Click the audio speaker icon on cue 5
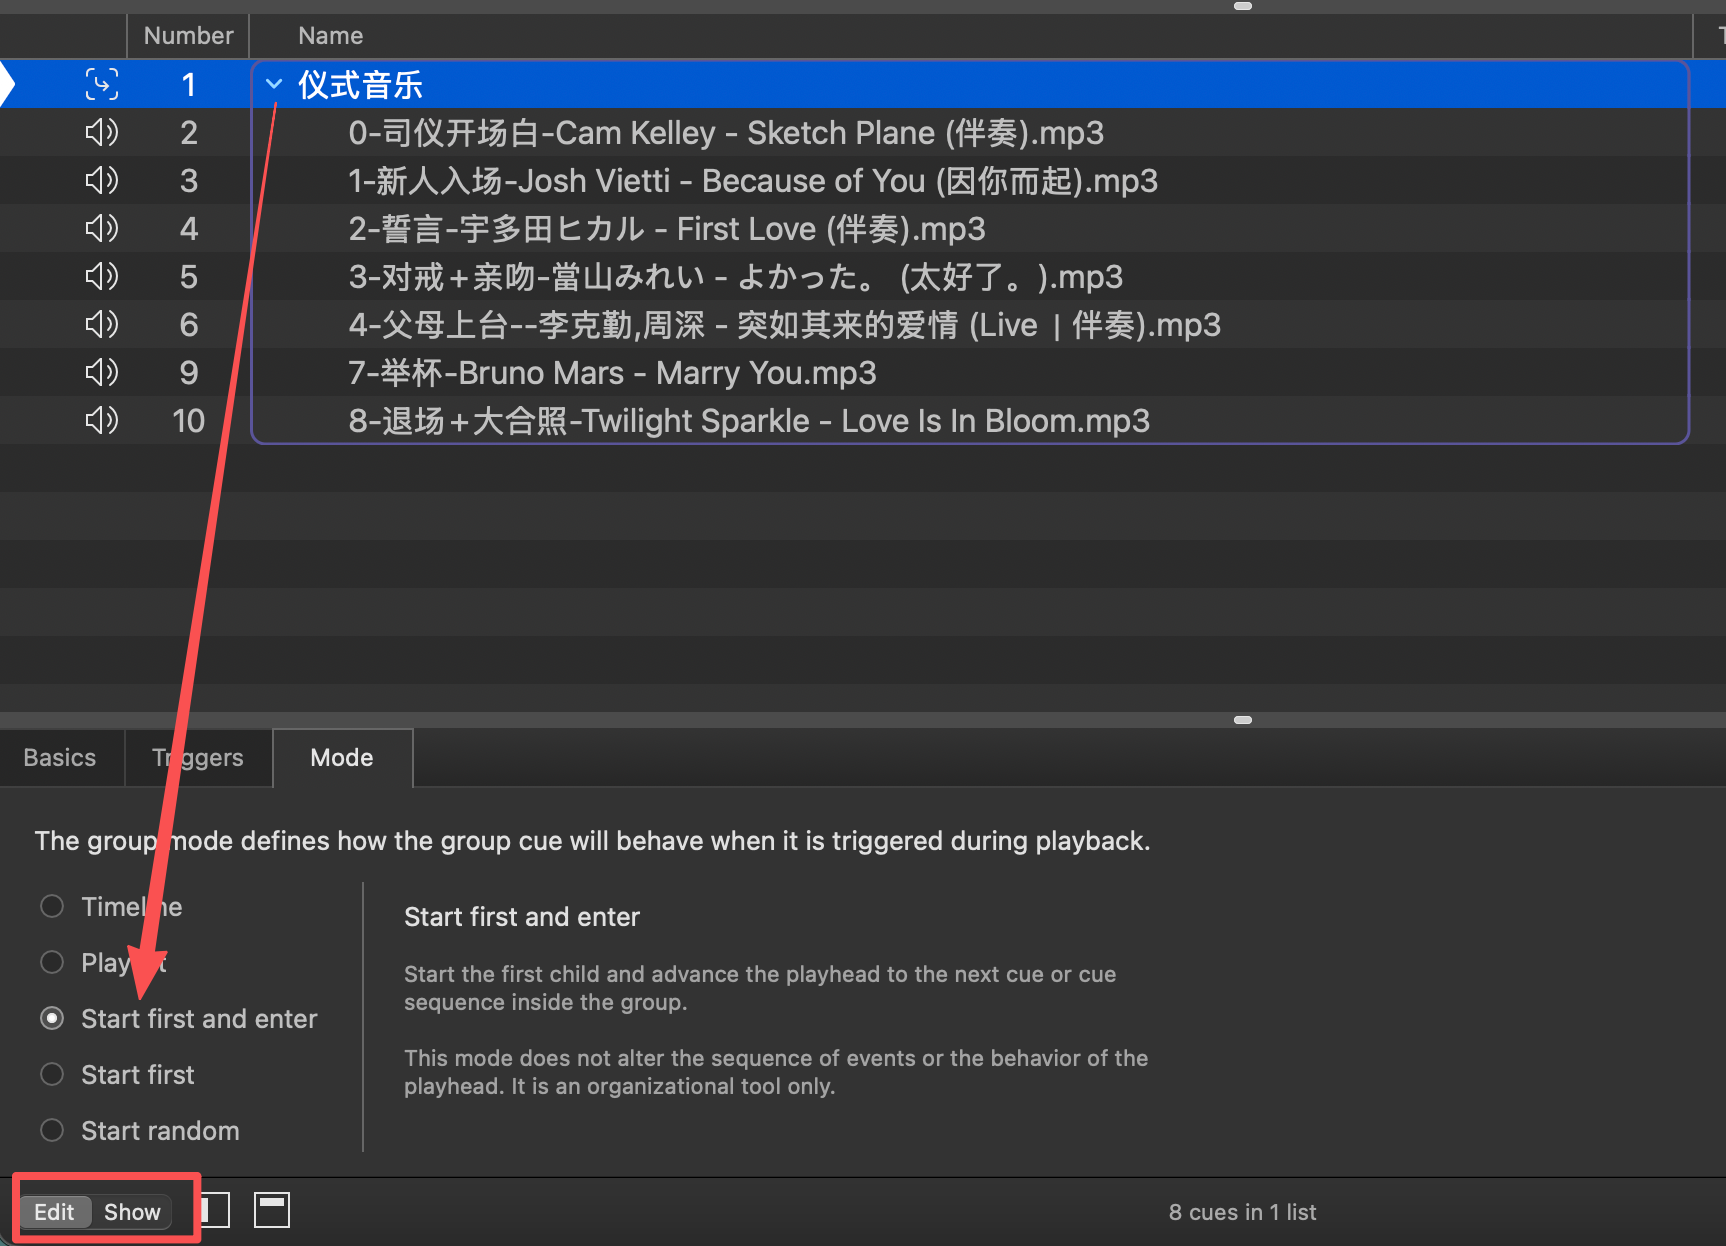 (102, 276)
